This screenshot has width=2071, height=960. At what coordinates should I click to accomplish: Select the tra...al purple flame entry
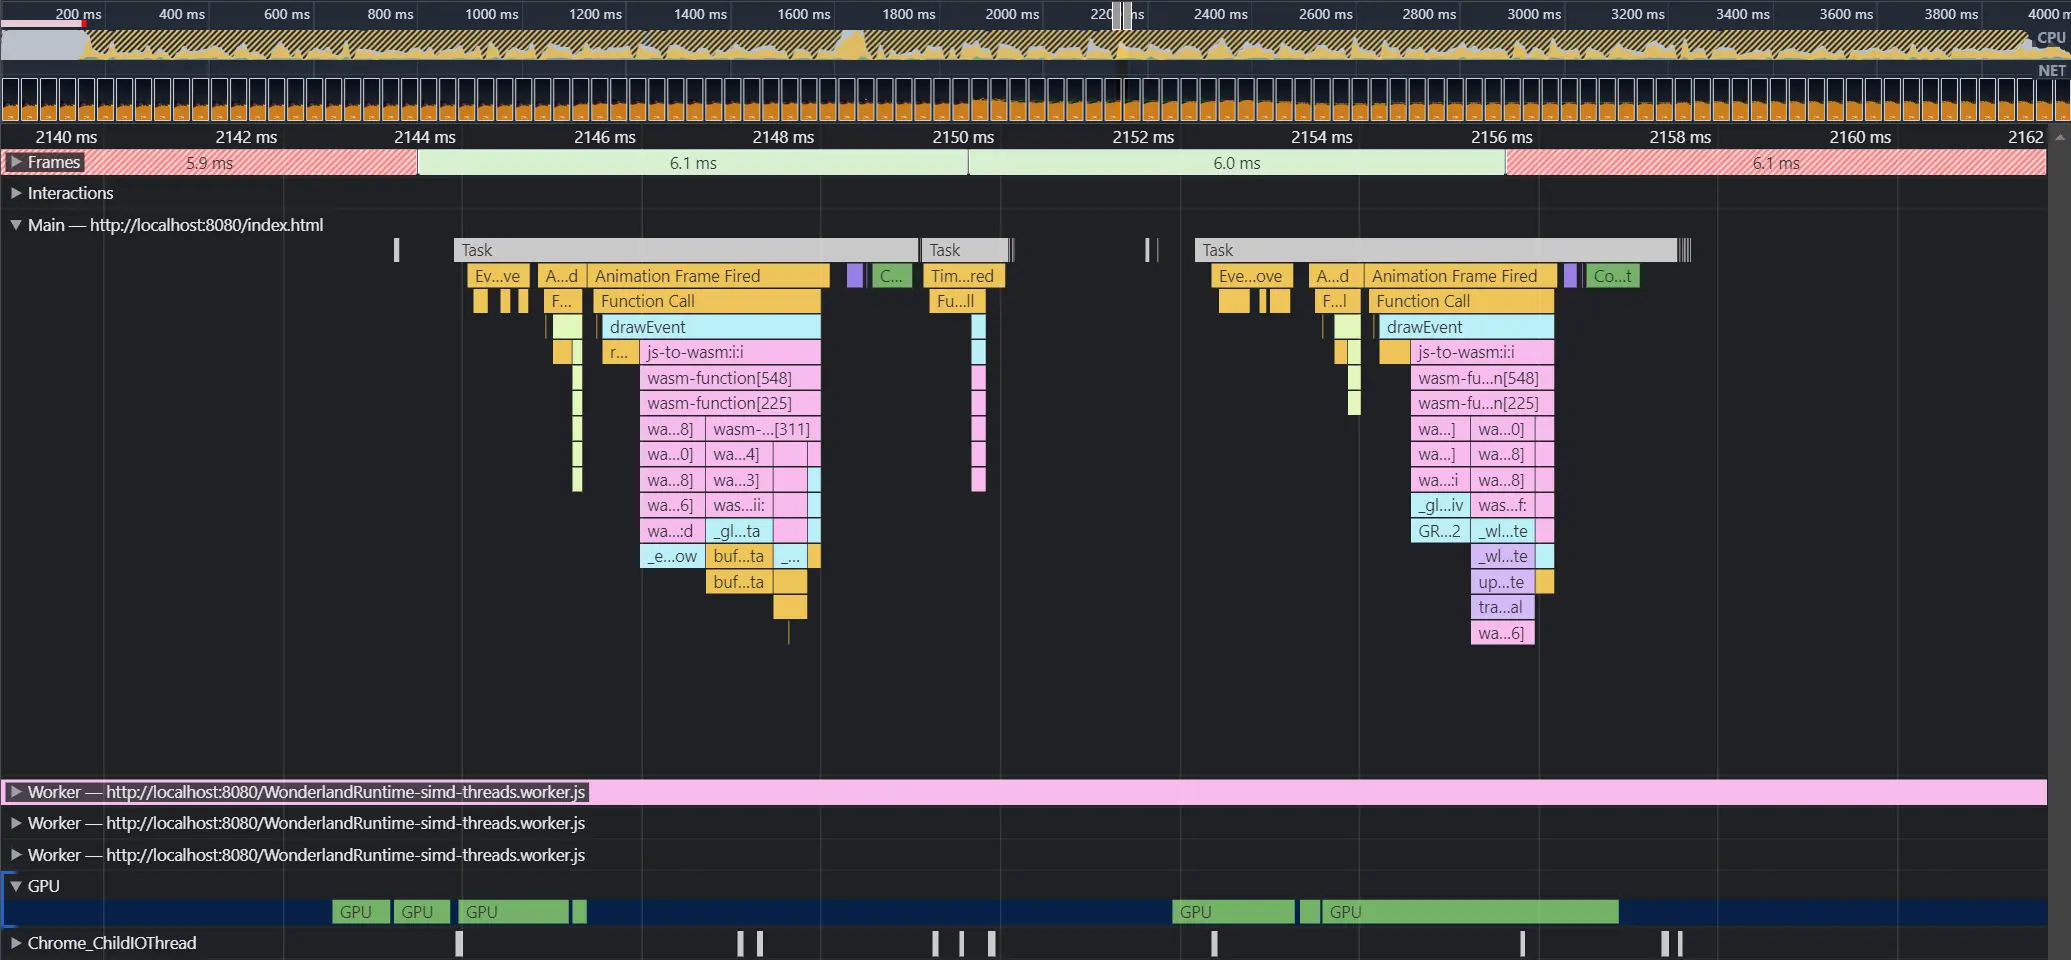pos(1501,607)
